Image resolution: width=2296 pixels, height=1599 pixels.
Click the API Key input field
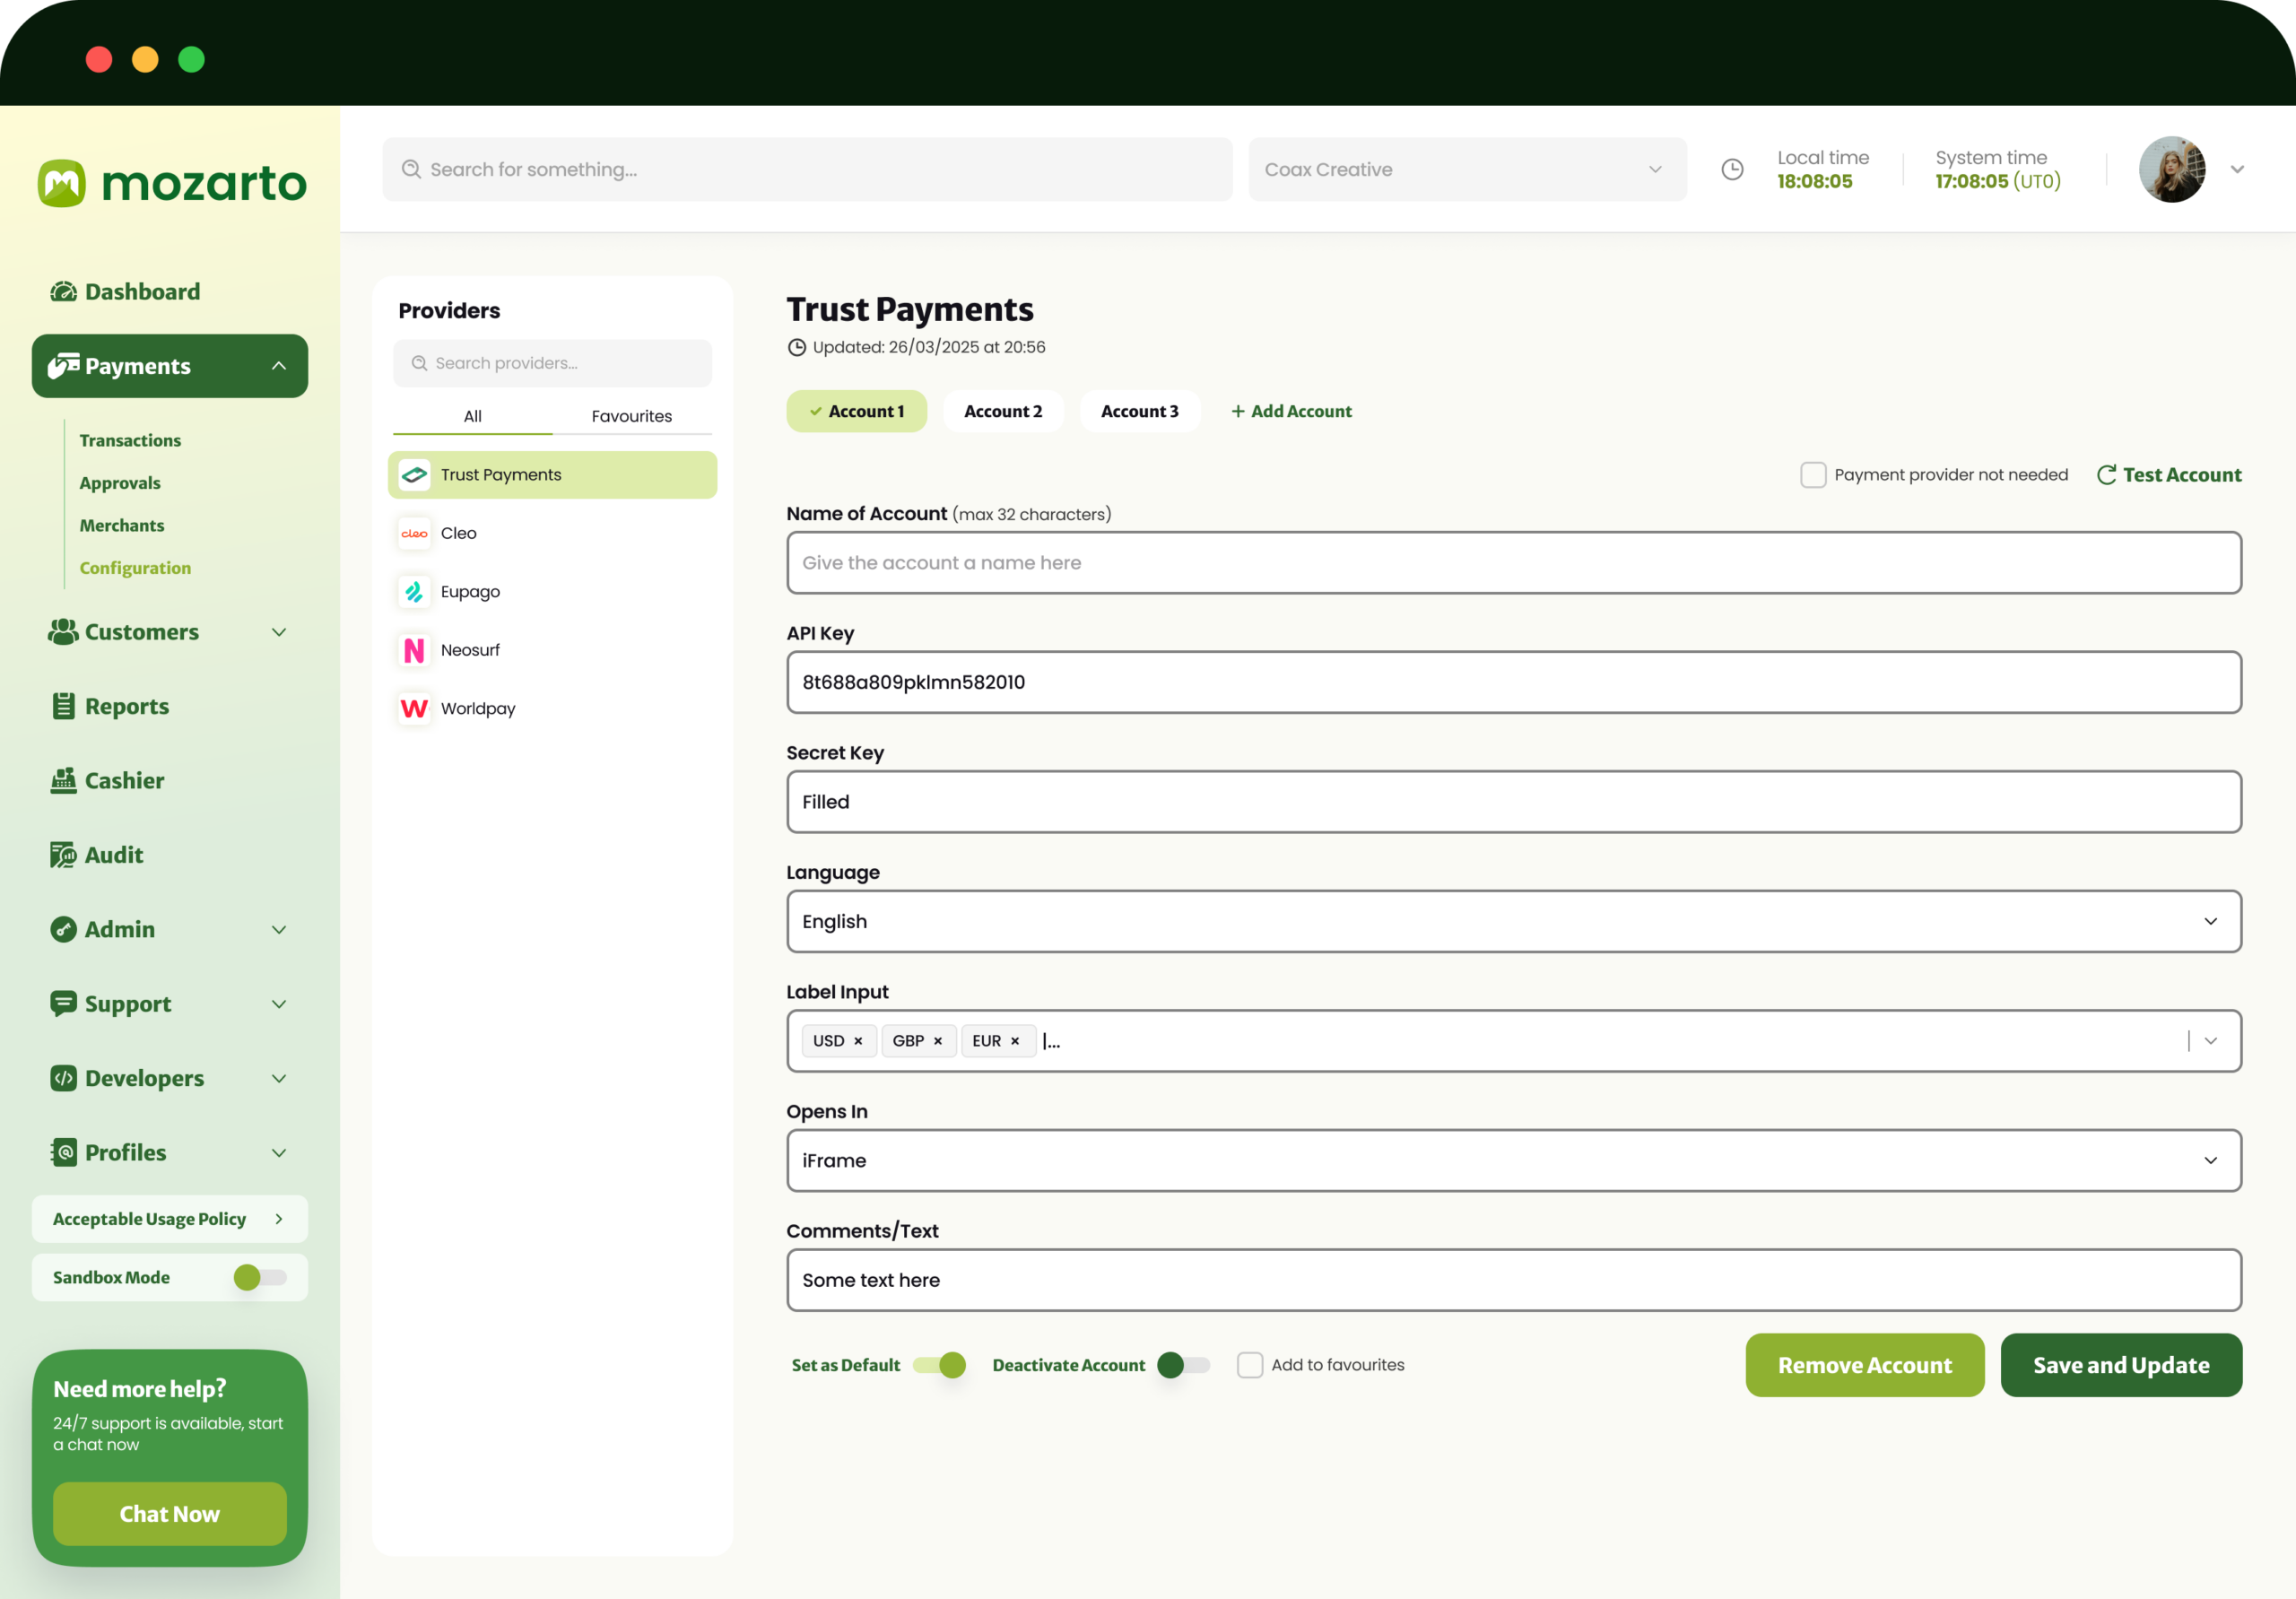click(1514, 682)
